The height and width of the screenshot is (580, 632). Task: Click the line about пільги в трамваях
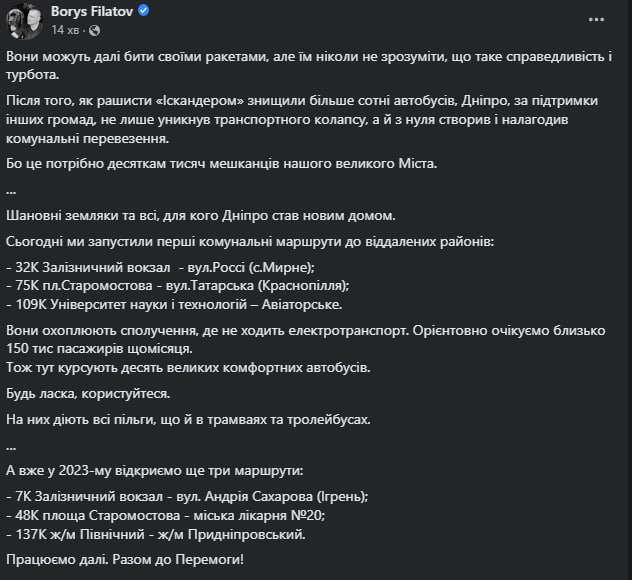tap(188, 420)
